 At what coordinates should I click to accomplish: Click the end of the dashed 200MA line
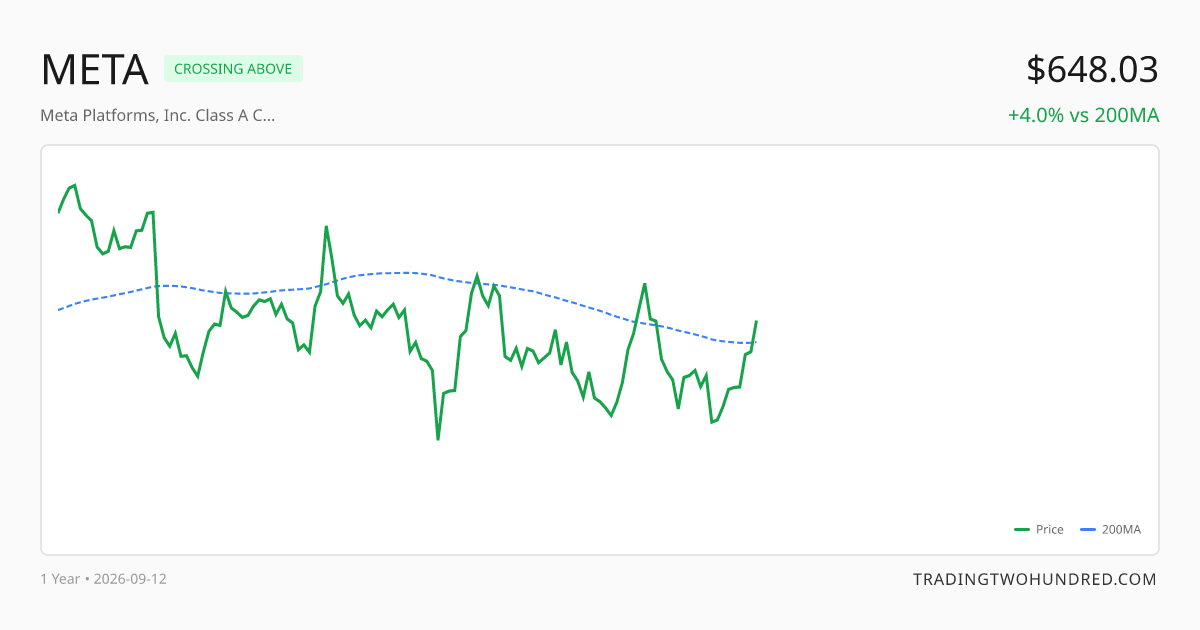tap(756, 343)
